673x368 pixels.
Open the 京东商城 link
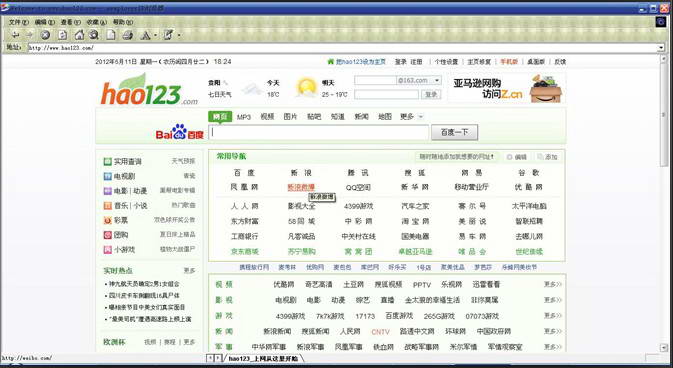(245, 252)
